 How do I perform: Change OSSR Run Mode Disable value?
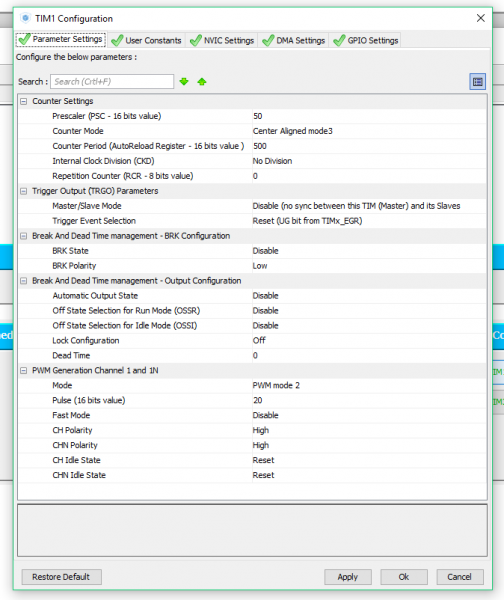pyautogui.click(x=369, y=310)
